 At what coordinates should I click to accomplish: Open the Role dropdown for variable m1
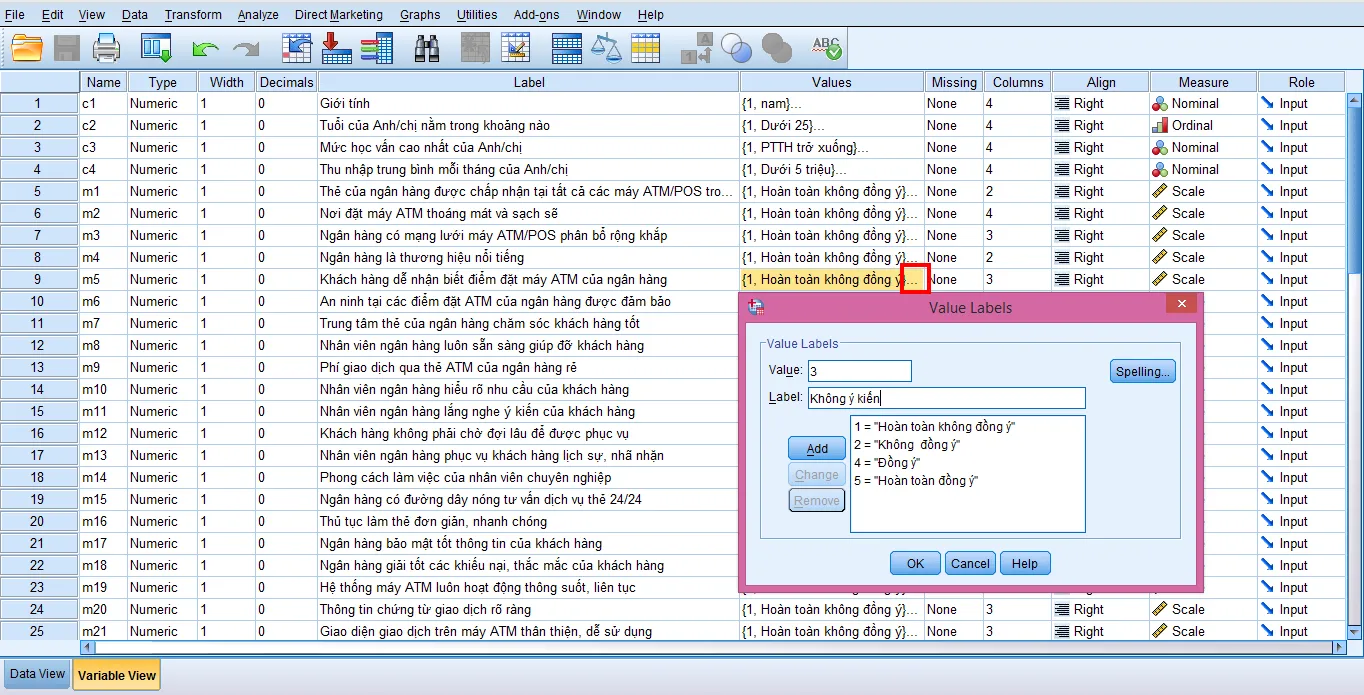pyautogui.click(x=1301, y=191)
